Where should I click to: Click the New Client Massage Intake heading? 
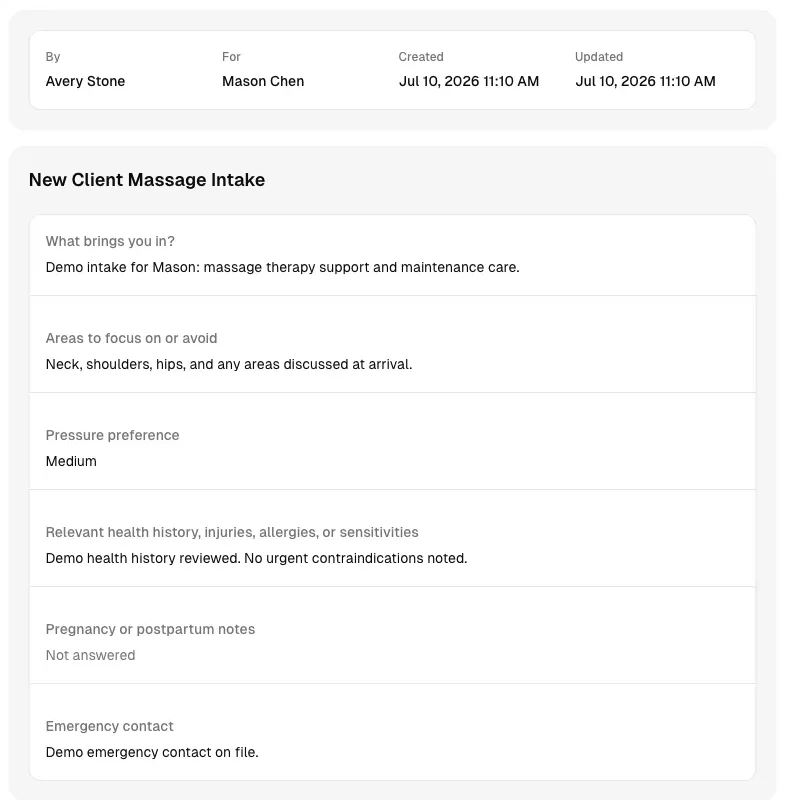[147, 180]
